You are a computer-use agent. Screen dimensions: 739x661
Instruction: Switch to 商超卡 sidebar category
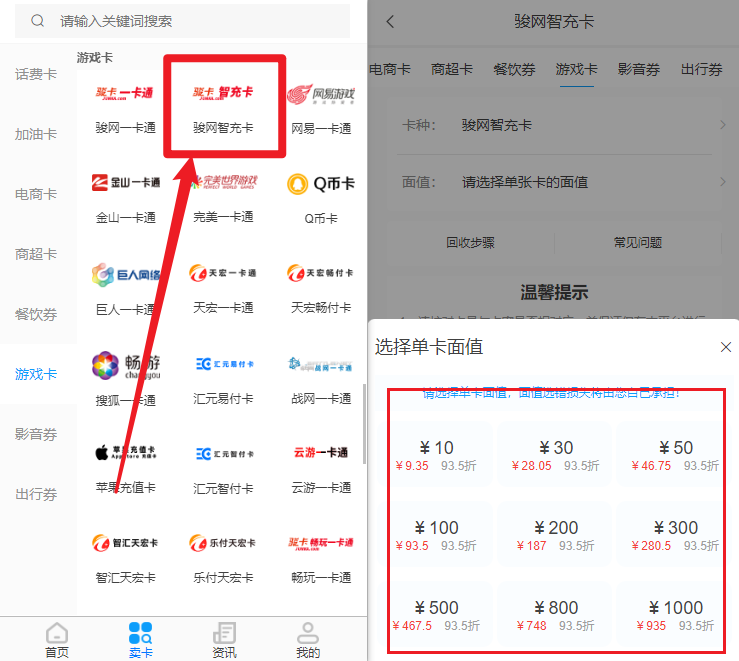[36, 254]
